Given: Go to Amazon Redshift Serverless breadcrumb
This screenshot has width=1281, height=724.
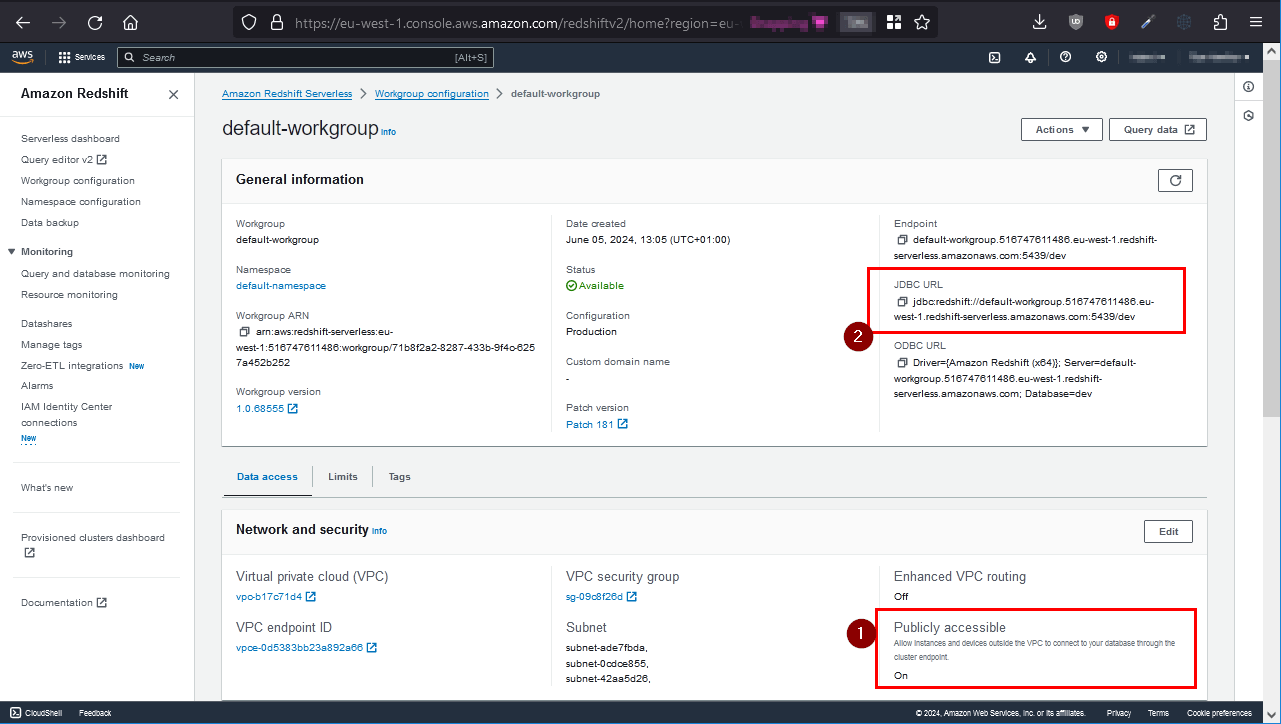Looking at the screenshot, I should (287, 94).
